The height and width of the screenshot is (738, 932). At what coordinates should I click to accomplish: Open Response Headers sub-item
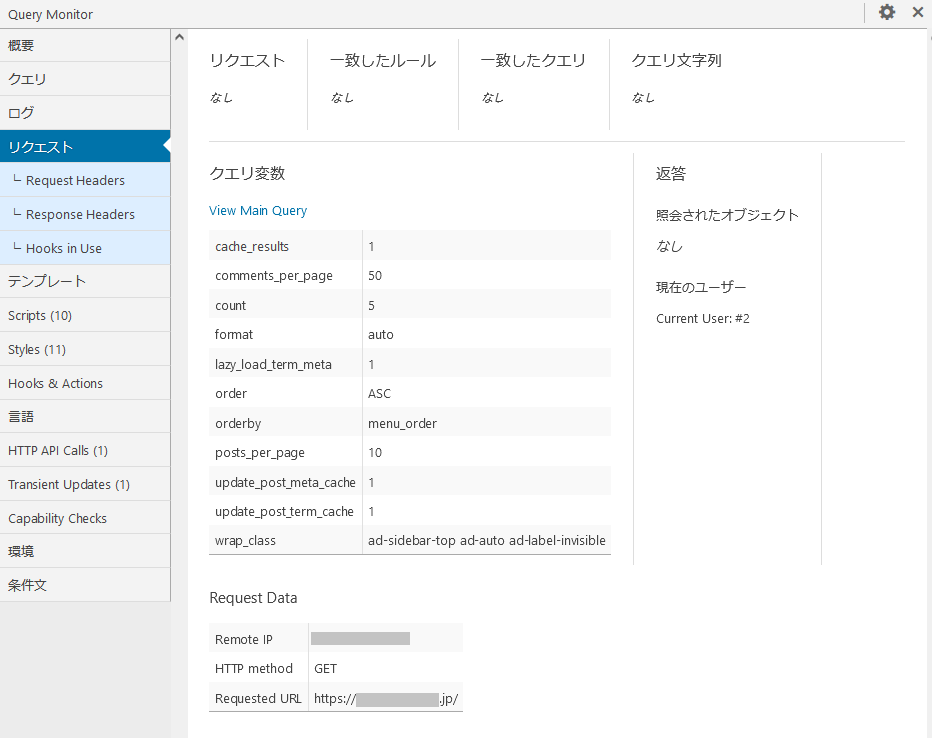tap(84, 215)
